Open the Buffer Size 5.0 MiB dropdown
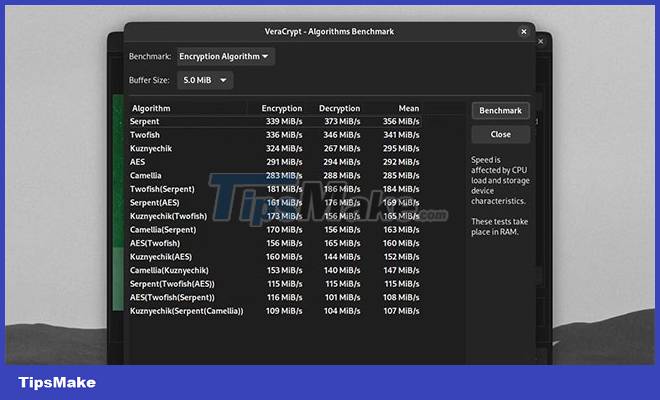Screen dimensions: 660x400 coord(205,80)
